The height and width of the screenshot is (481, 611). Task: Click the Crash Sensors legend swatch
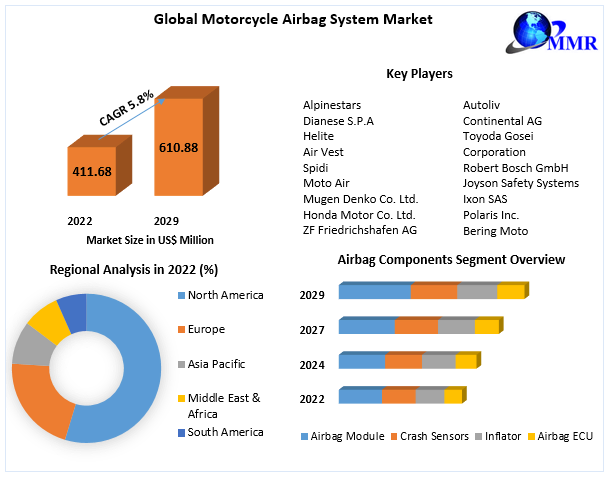(x=395, y=436)
